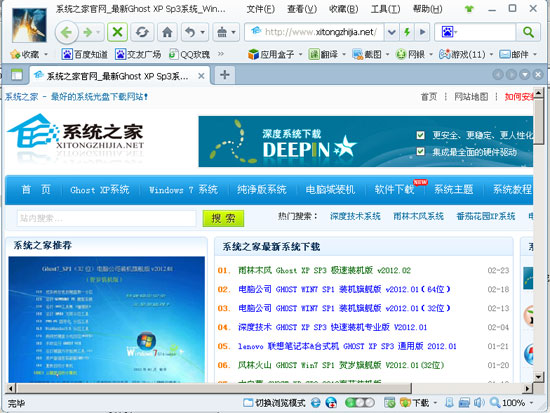This screenshot has width=550, height=413.
Task: Open the 邮件 mail tool
Action: [x=514, y=54]
